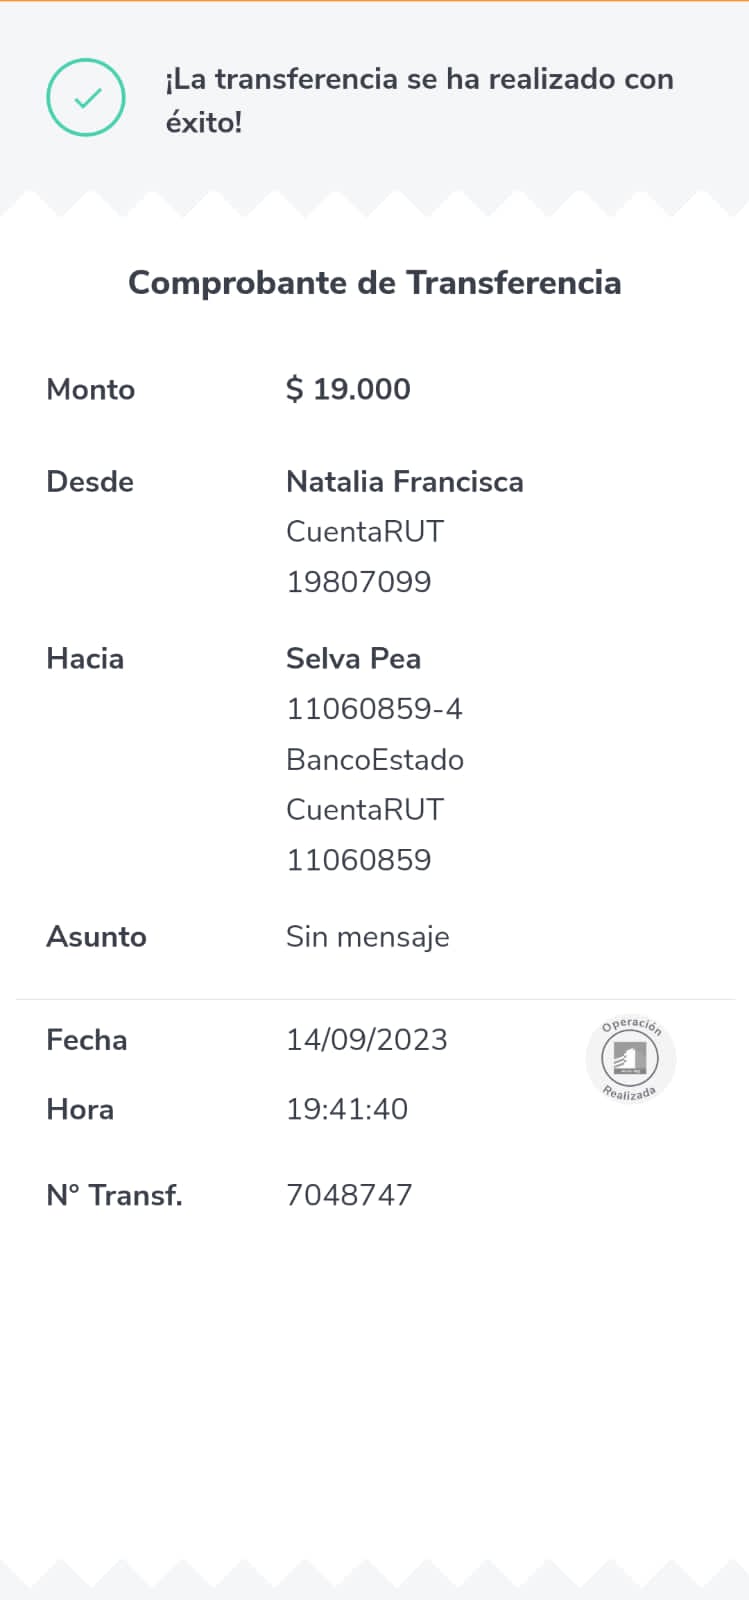This screenshot has height=1600, width=749.
Task: Tap the transfer success message text
Action: pyautogui.click(x=419, y=100)
